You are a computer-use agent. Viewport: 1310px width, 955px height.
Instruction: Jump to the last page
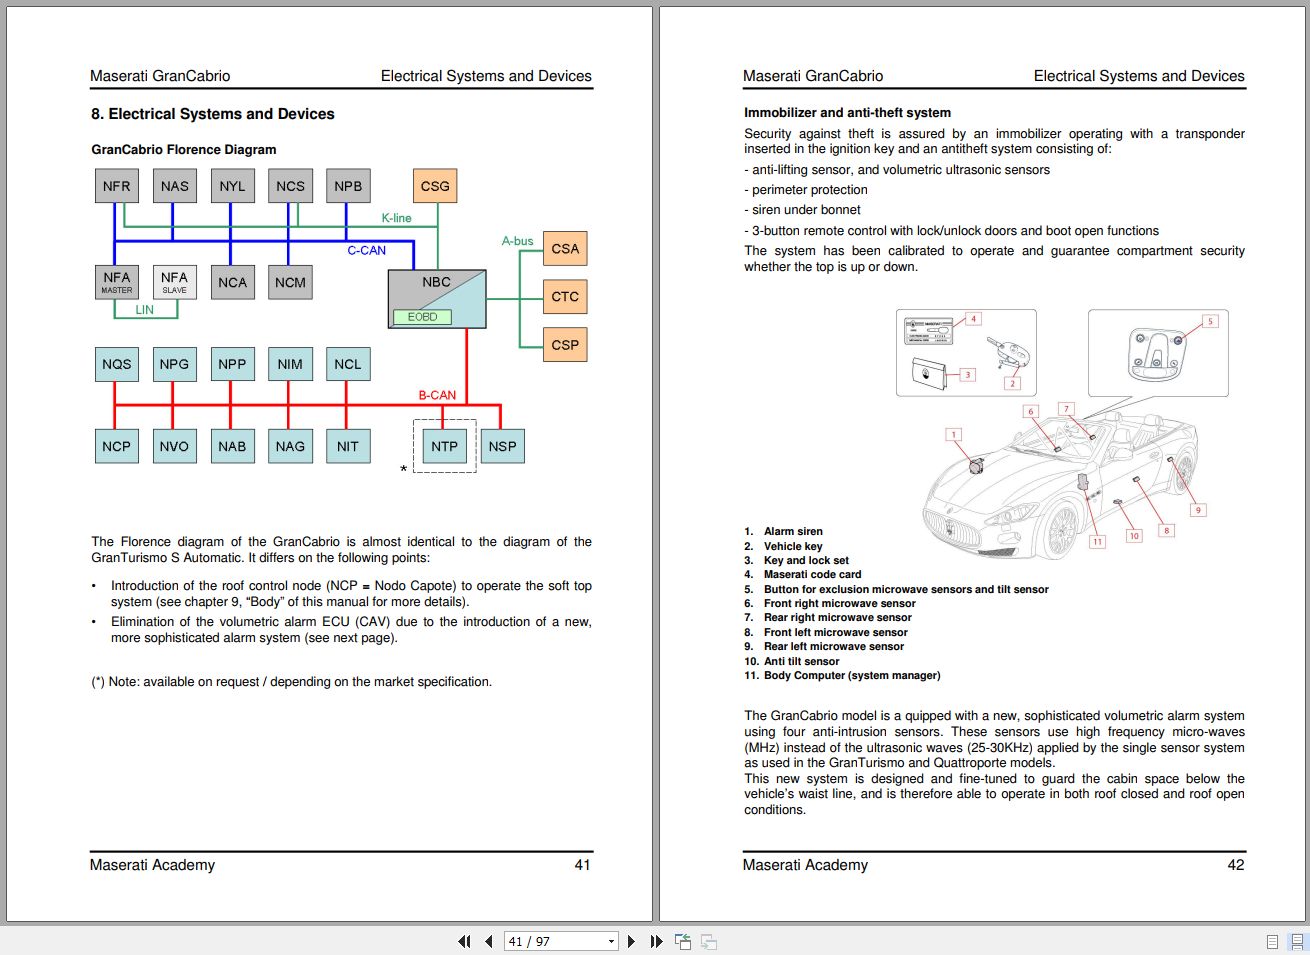tap(656, 941)
